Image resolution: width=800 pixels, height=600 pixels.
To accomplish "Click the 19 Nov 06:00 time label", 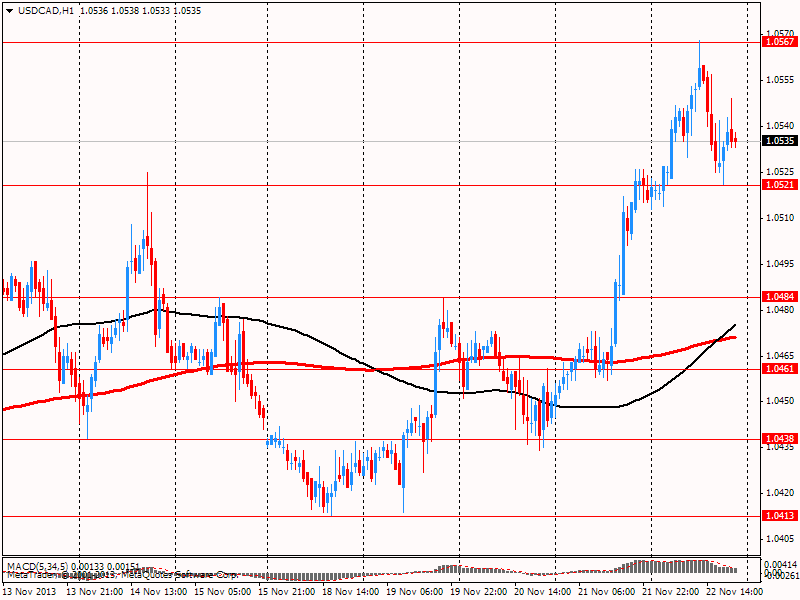I will (x=414, y=592).
